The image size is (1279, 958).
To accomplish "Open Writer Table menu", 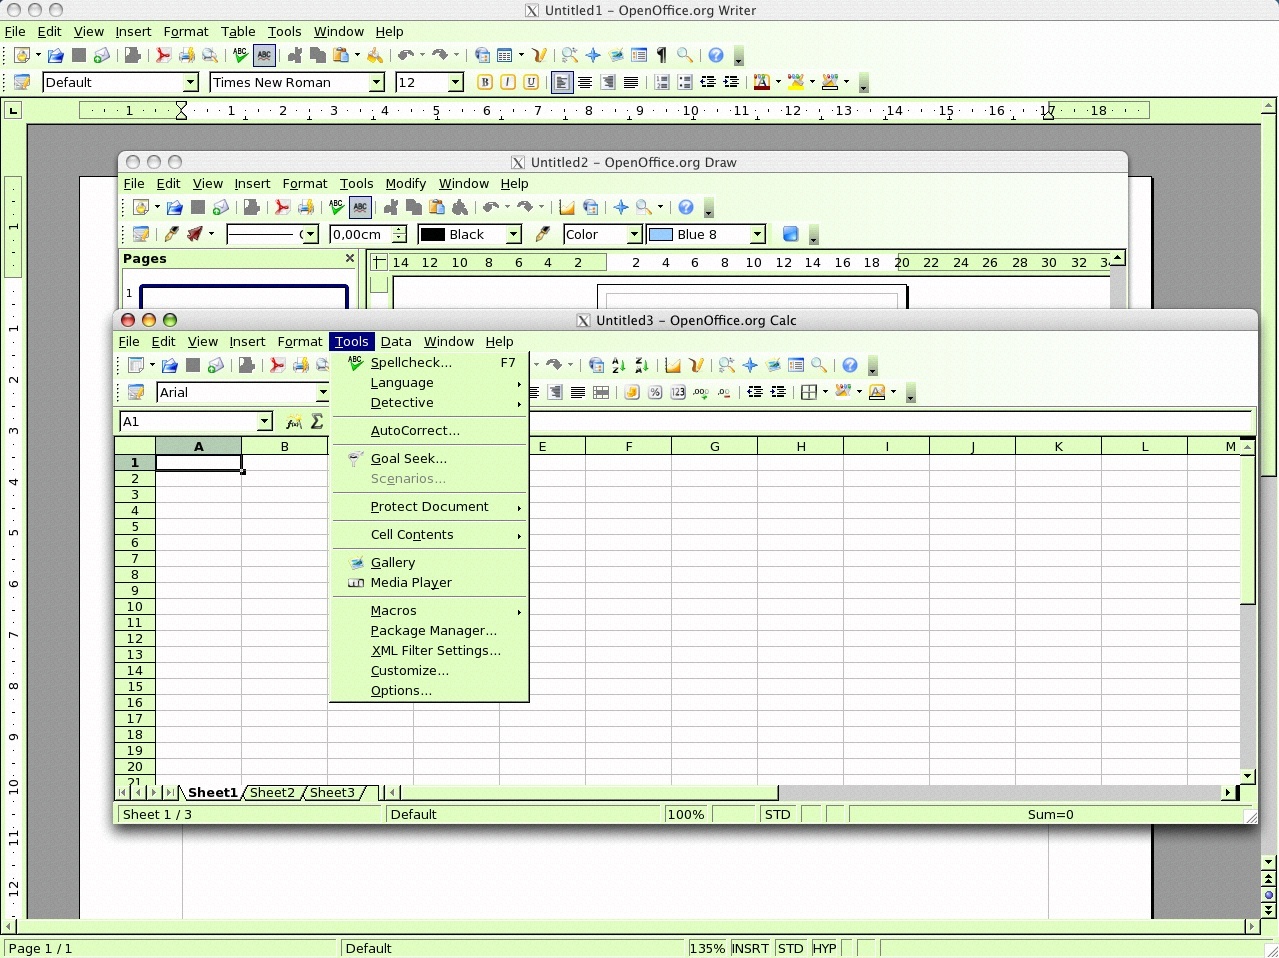I will pos(238,32).
